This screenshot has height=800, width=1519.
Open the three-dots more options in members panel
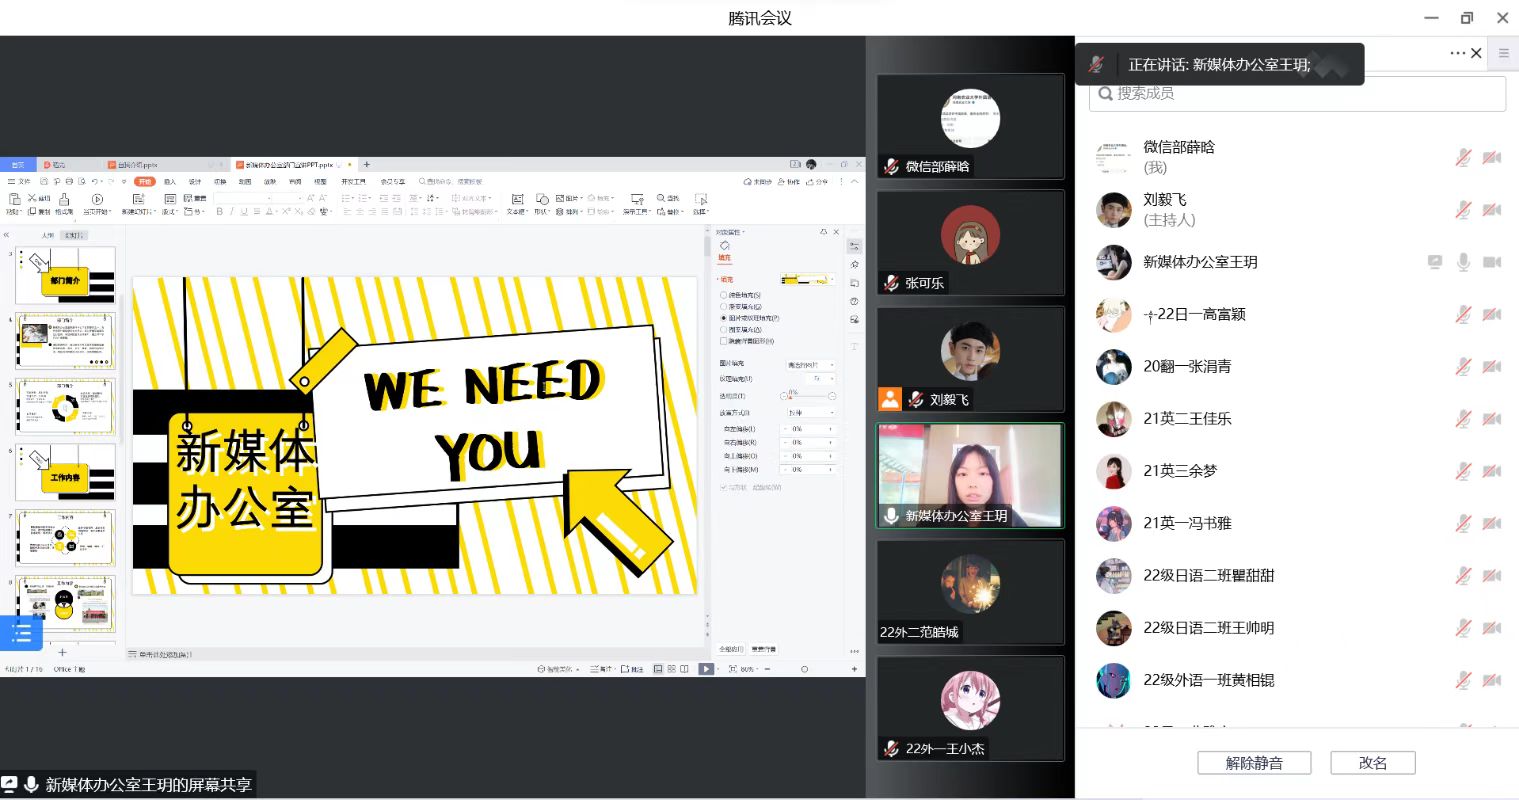click(x=1457, y=53)
